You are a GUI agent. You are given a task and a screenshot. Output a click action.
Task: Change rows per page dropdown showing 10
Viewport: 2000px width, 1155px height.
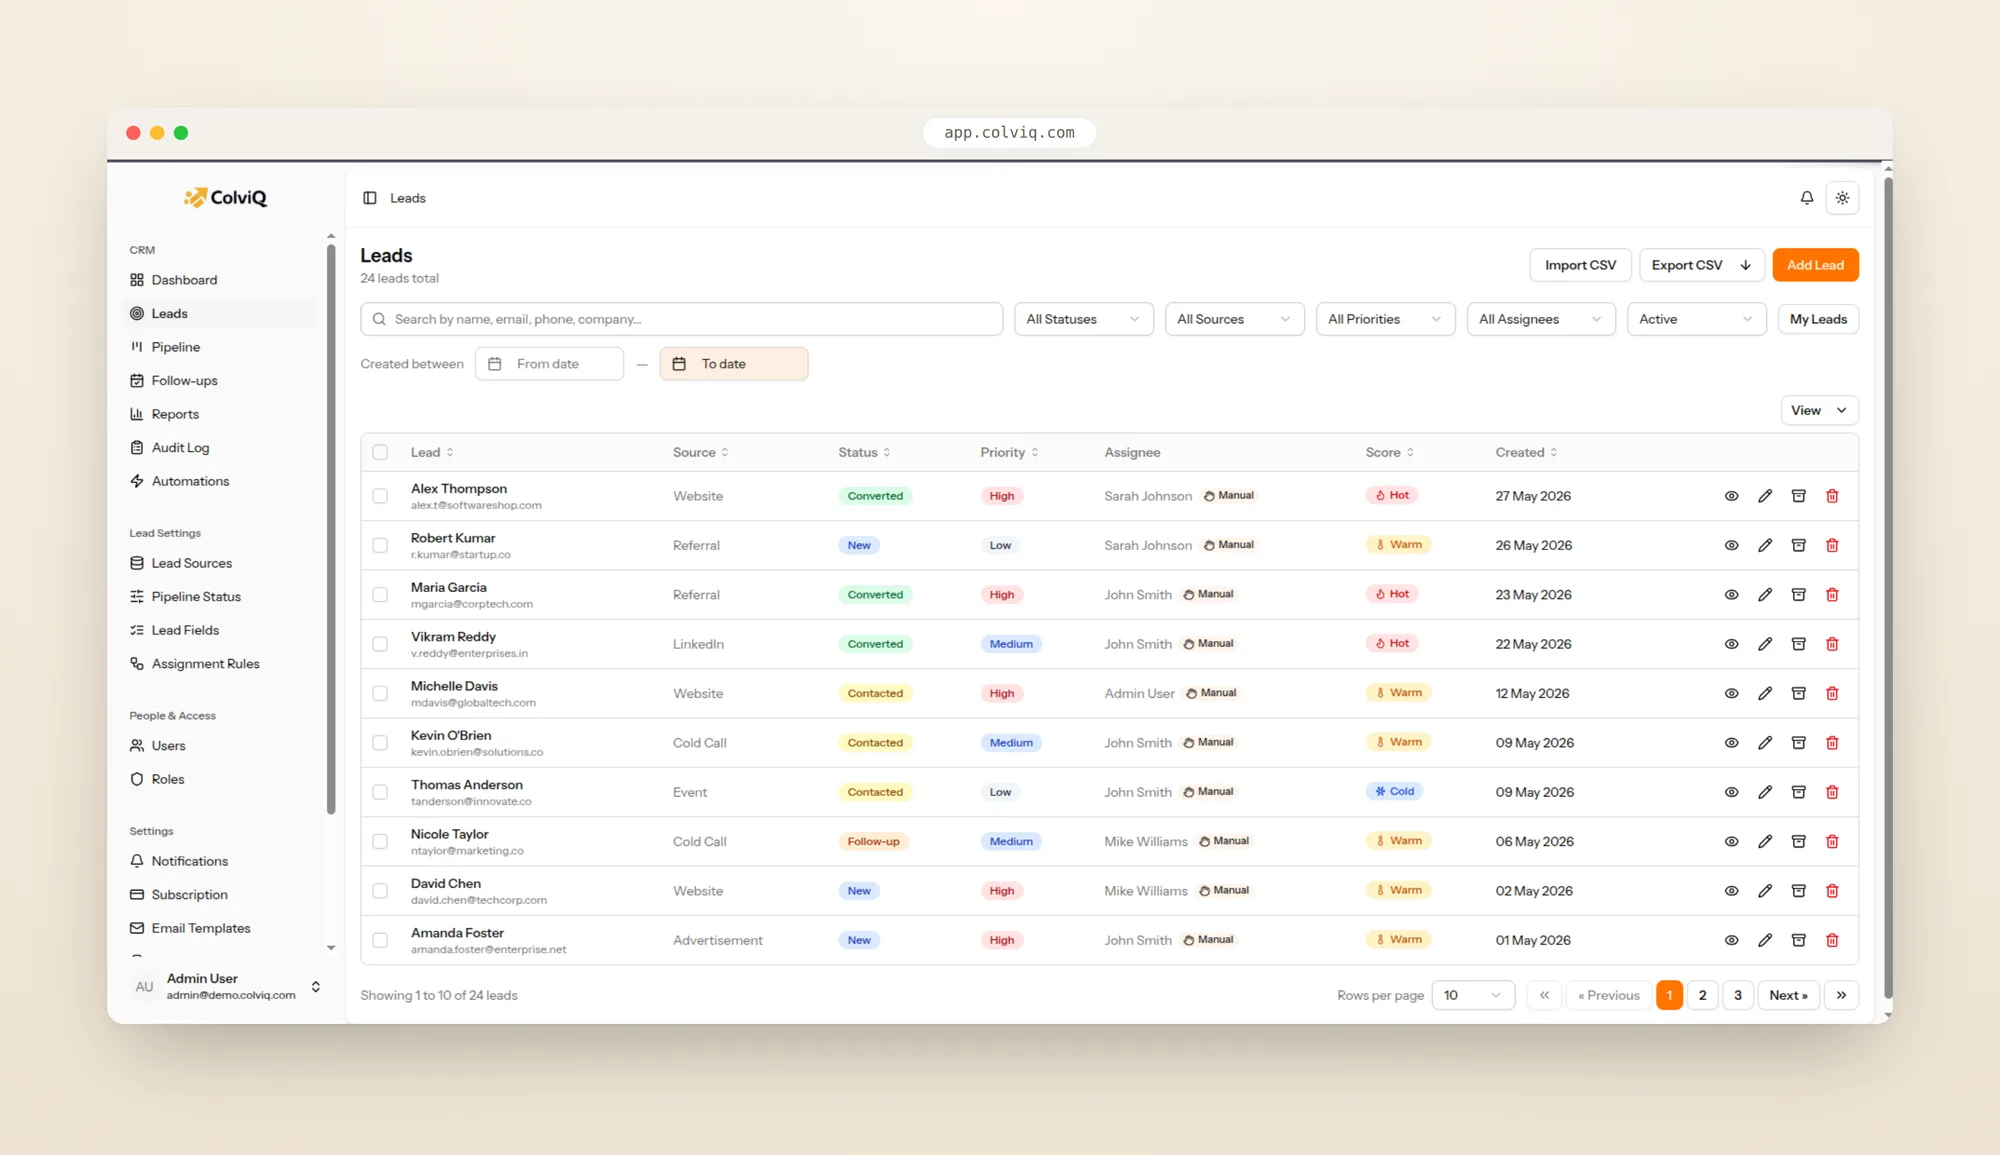[1473, 995]
